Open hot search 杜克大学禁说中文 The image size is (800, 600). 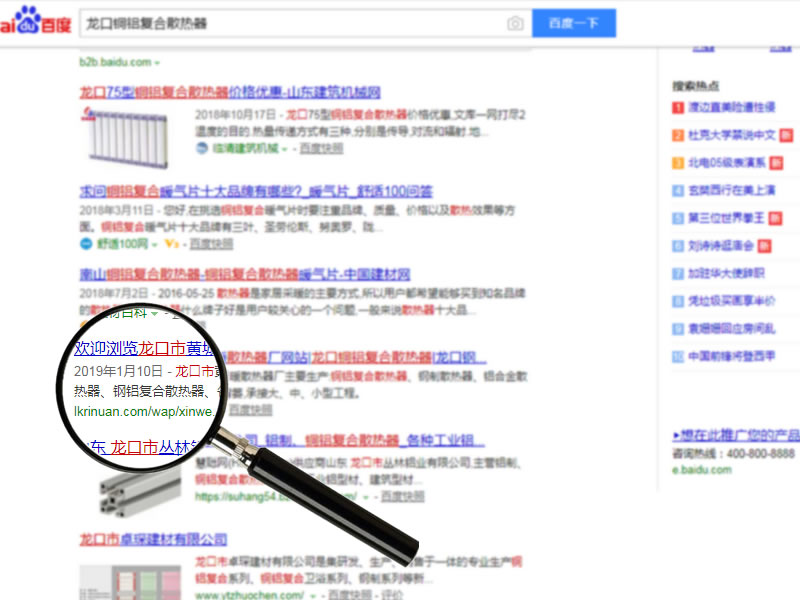(x=732, y=135)
